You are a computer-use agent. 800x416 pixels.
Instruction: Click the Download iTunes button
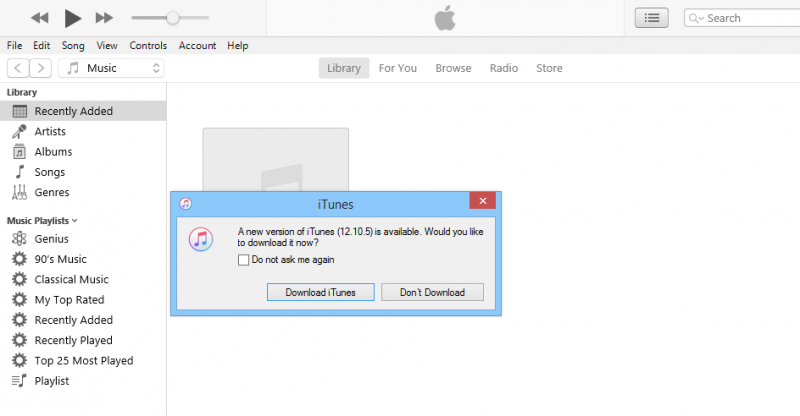click(320, 292)
